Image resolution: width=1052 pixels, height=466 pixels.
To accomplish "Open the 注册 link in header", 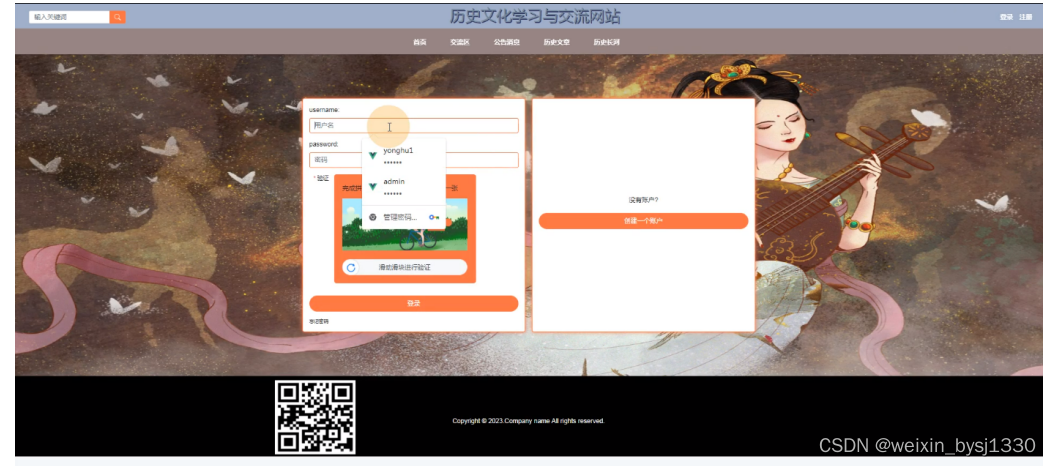I will click(1026, 17).
